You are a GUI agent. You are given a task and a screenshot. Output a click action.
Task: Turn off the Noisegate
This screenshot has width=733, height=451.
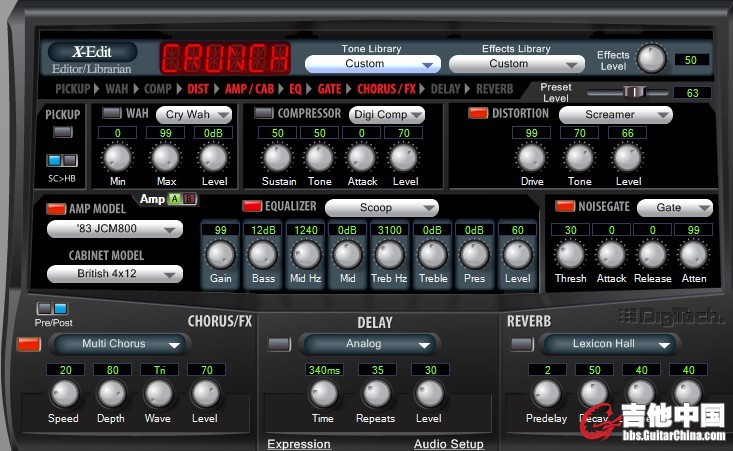[x=565, y=206]
